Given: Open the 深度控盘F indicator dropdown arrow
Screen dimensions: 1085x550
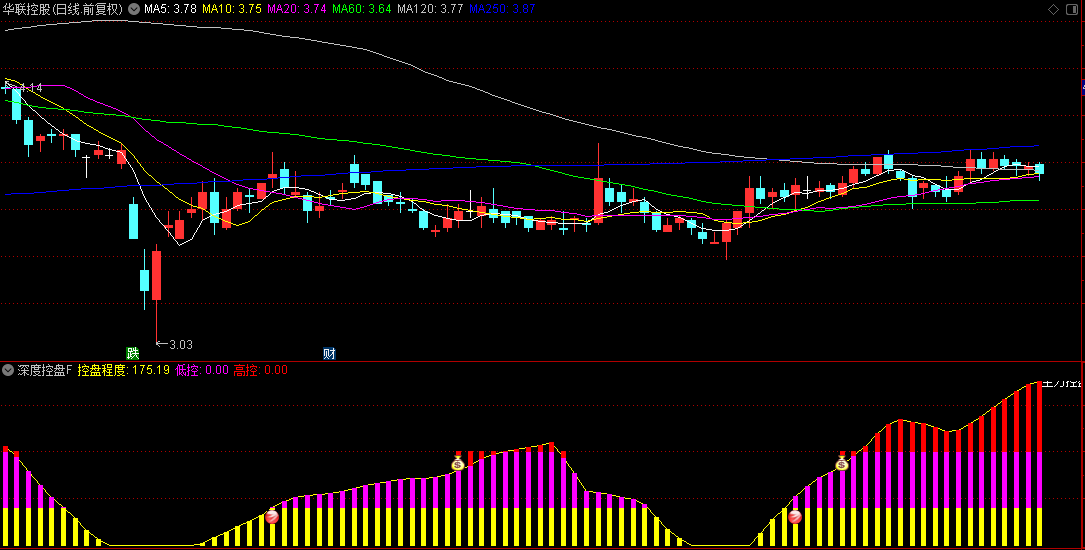Looking at the screenshot, I should (x=8, y=370).
